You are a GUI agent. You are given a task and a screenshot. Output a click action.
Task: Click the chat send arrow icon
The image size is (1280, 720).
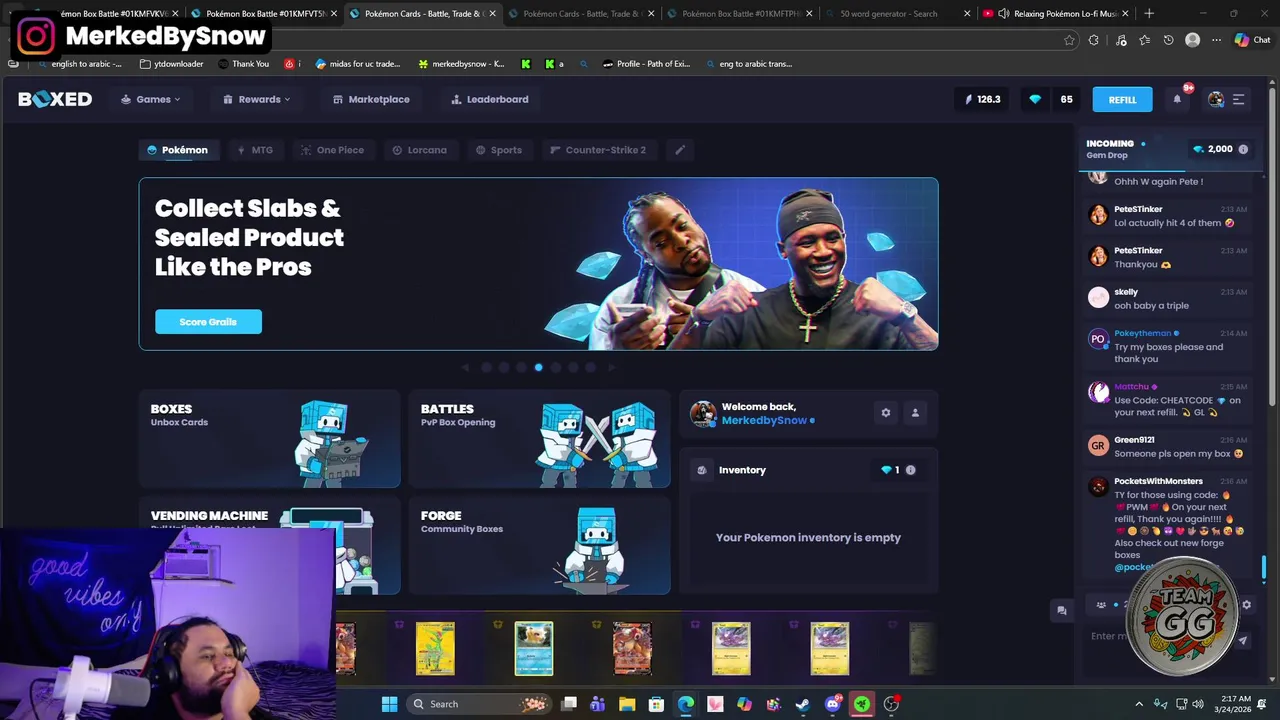tap(1243, 641)
